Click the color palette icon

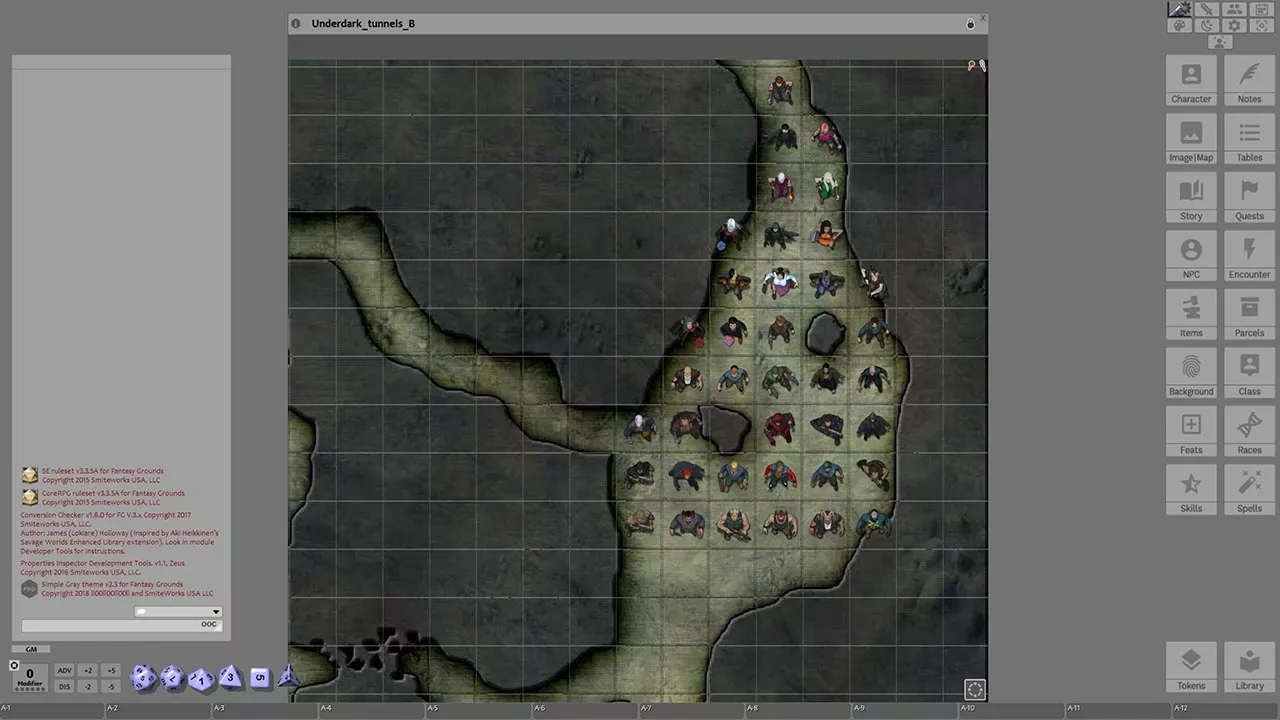pos(1180,26)
